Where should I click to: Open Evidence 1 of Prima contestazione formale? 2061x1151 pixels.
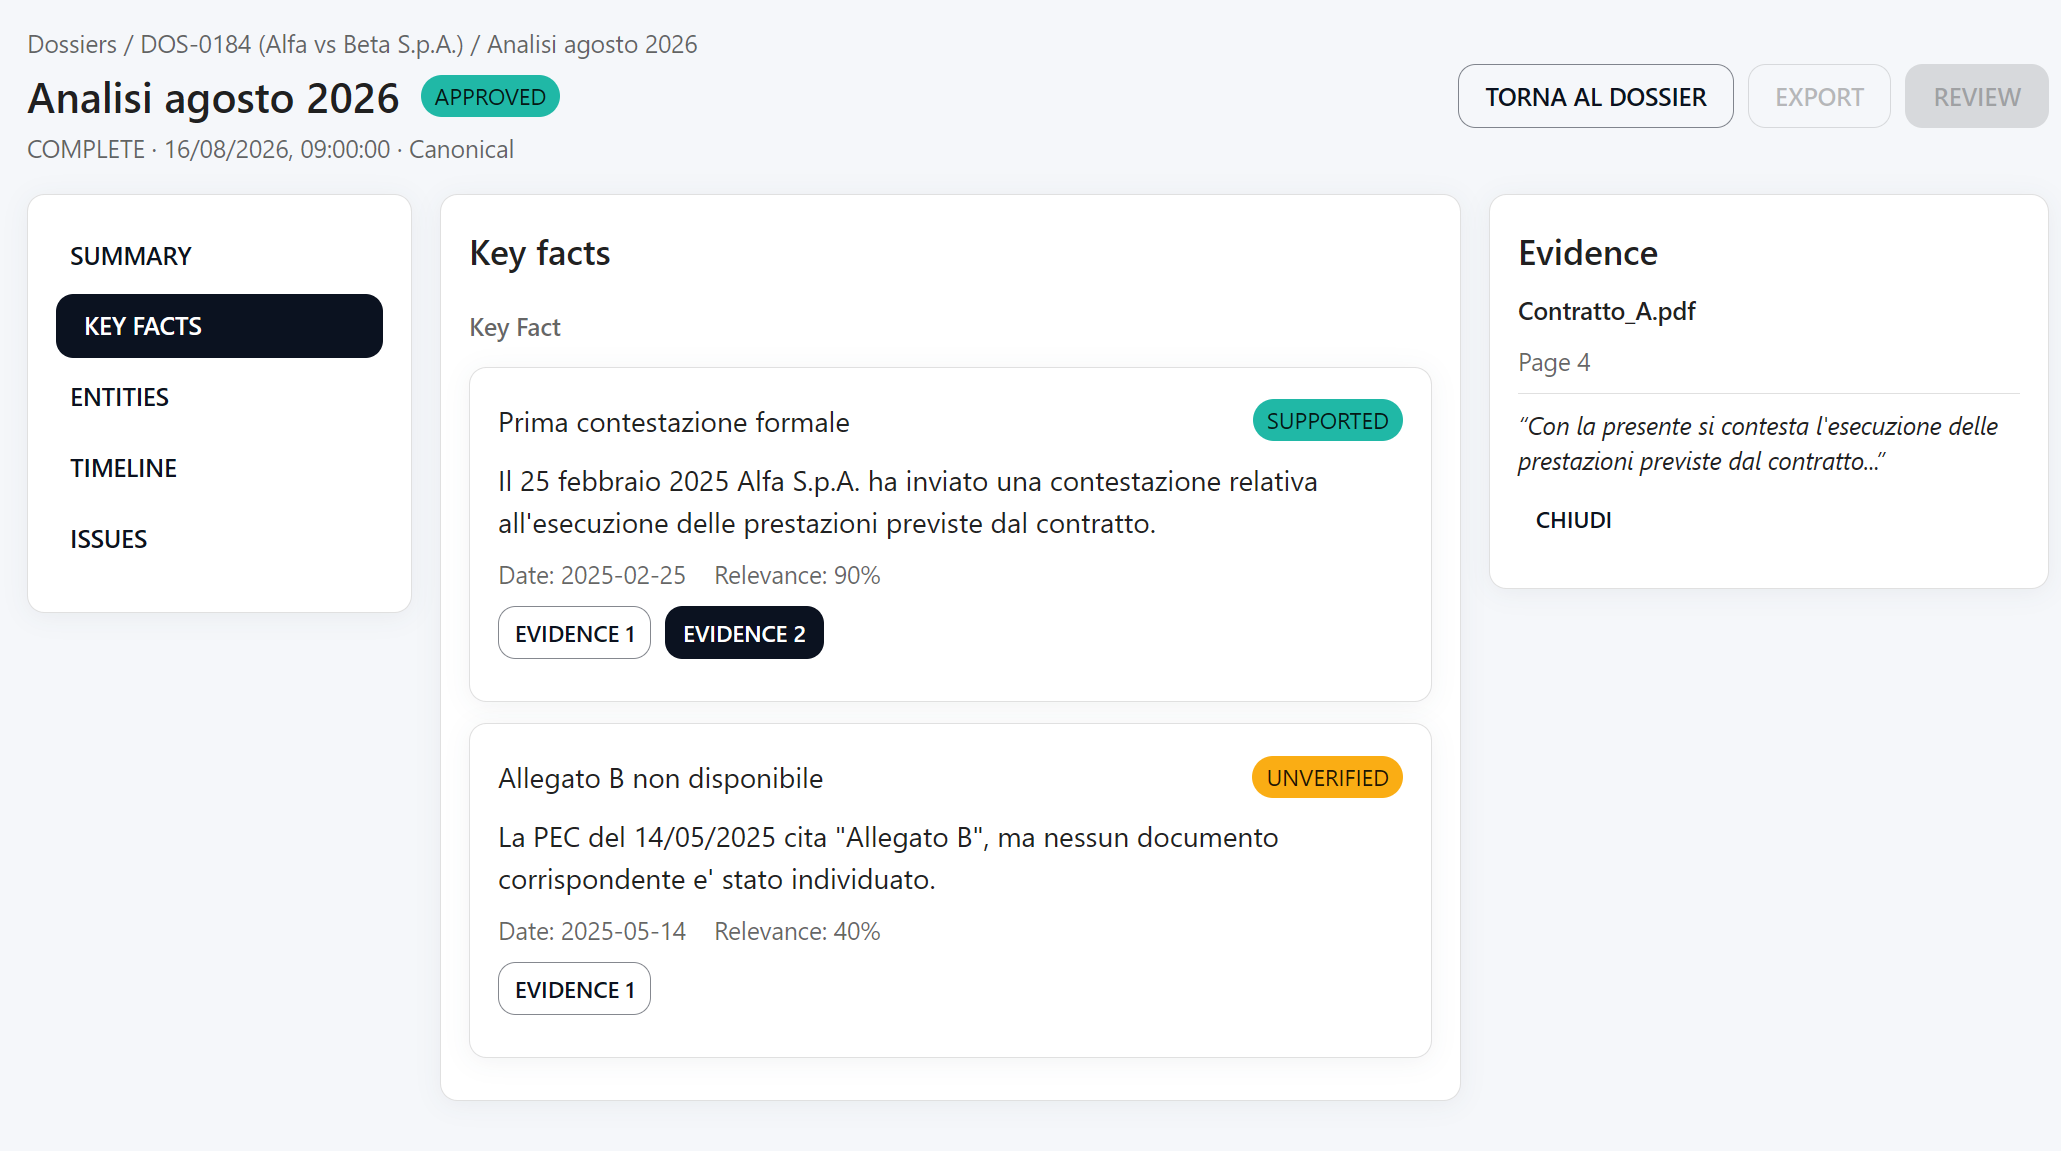574,633
